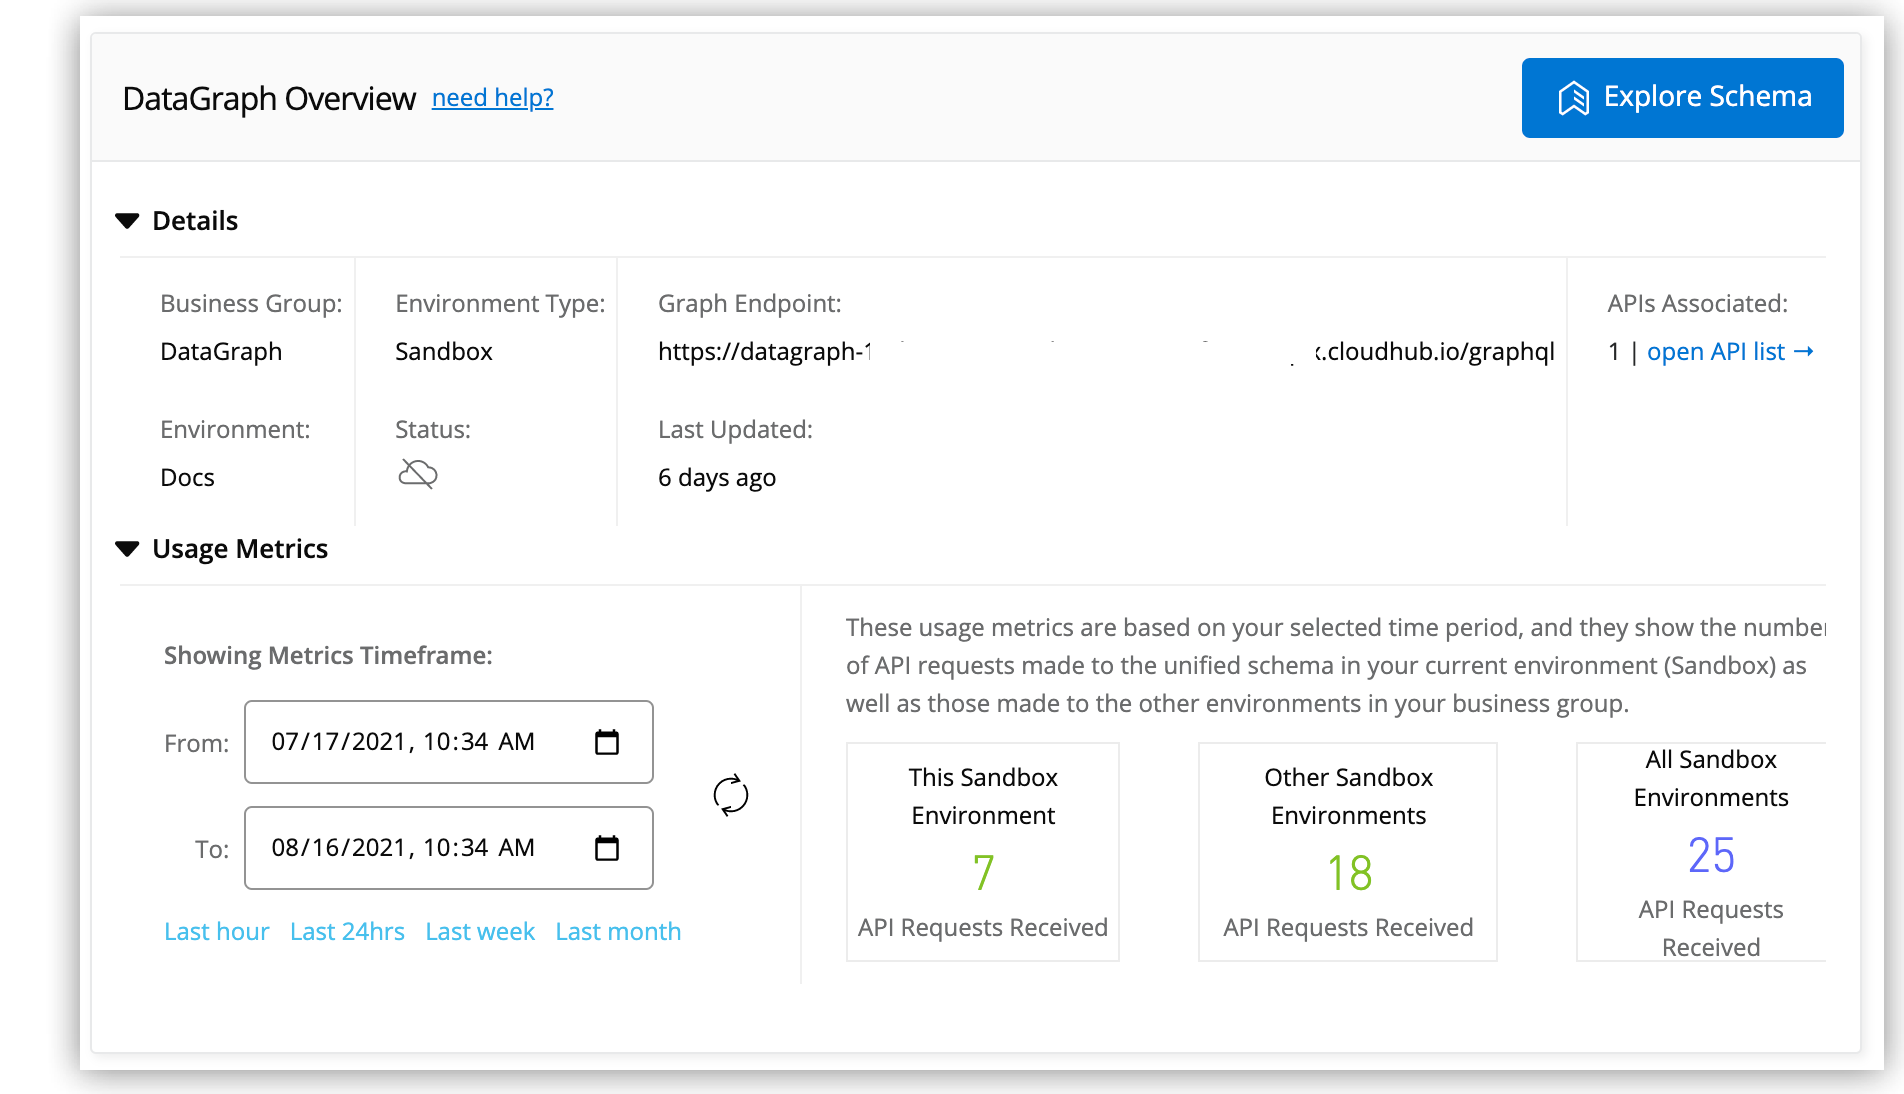Click the Details section triangle icon
Image resolution: width=1904 pixels, height=1094 pixels.
click(x=127, y=220)
